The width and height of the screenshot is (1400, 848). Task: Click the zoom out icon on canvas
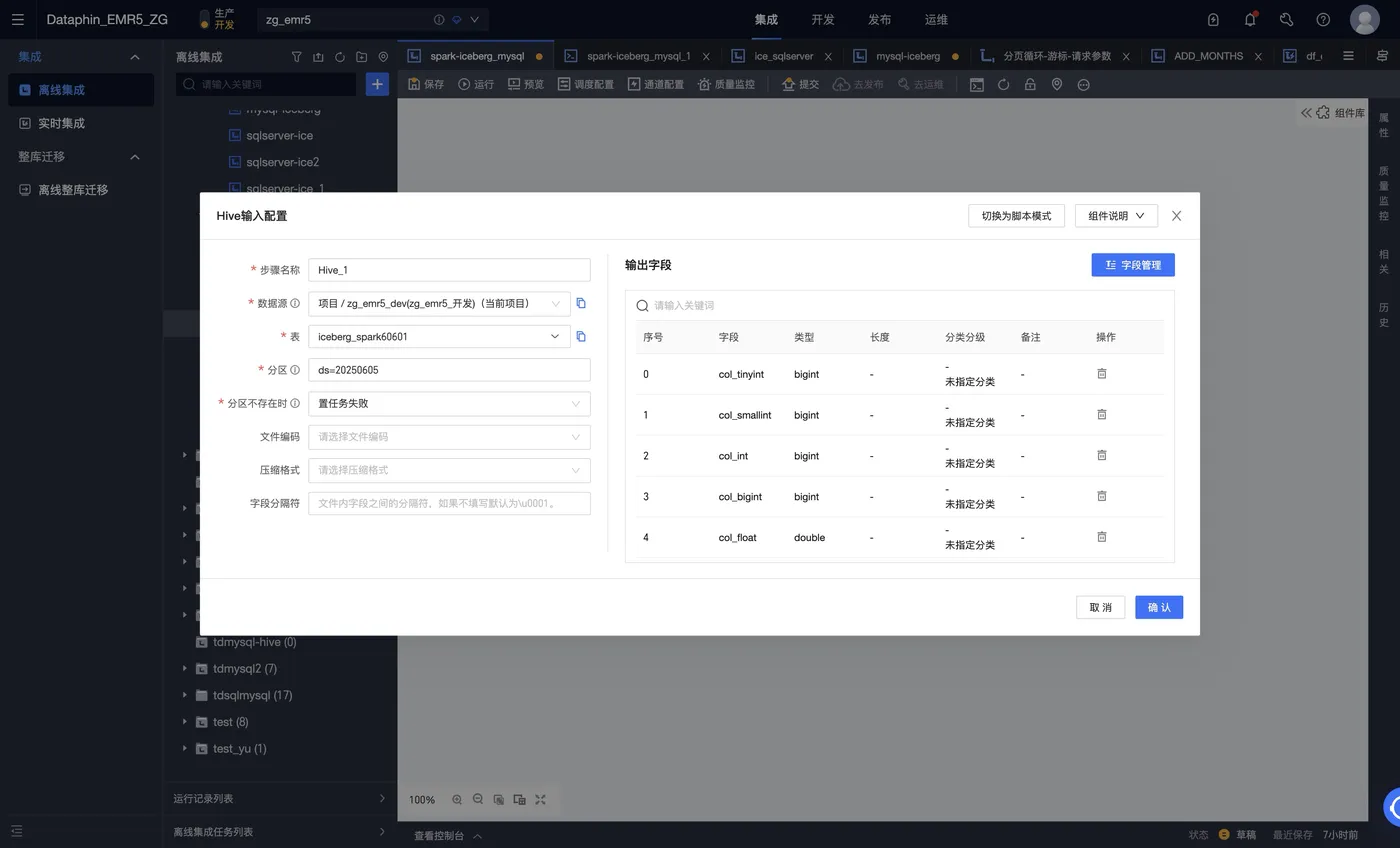click(478, 799)
